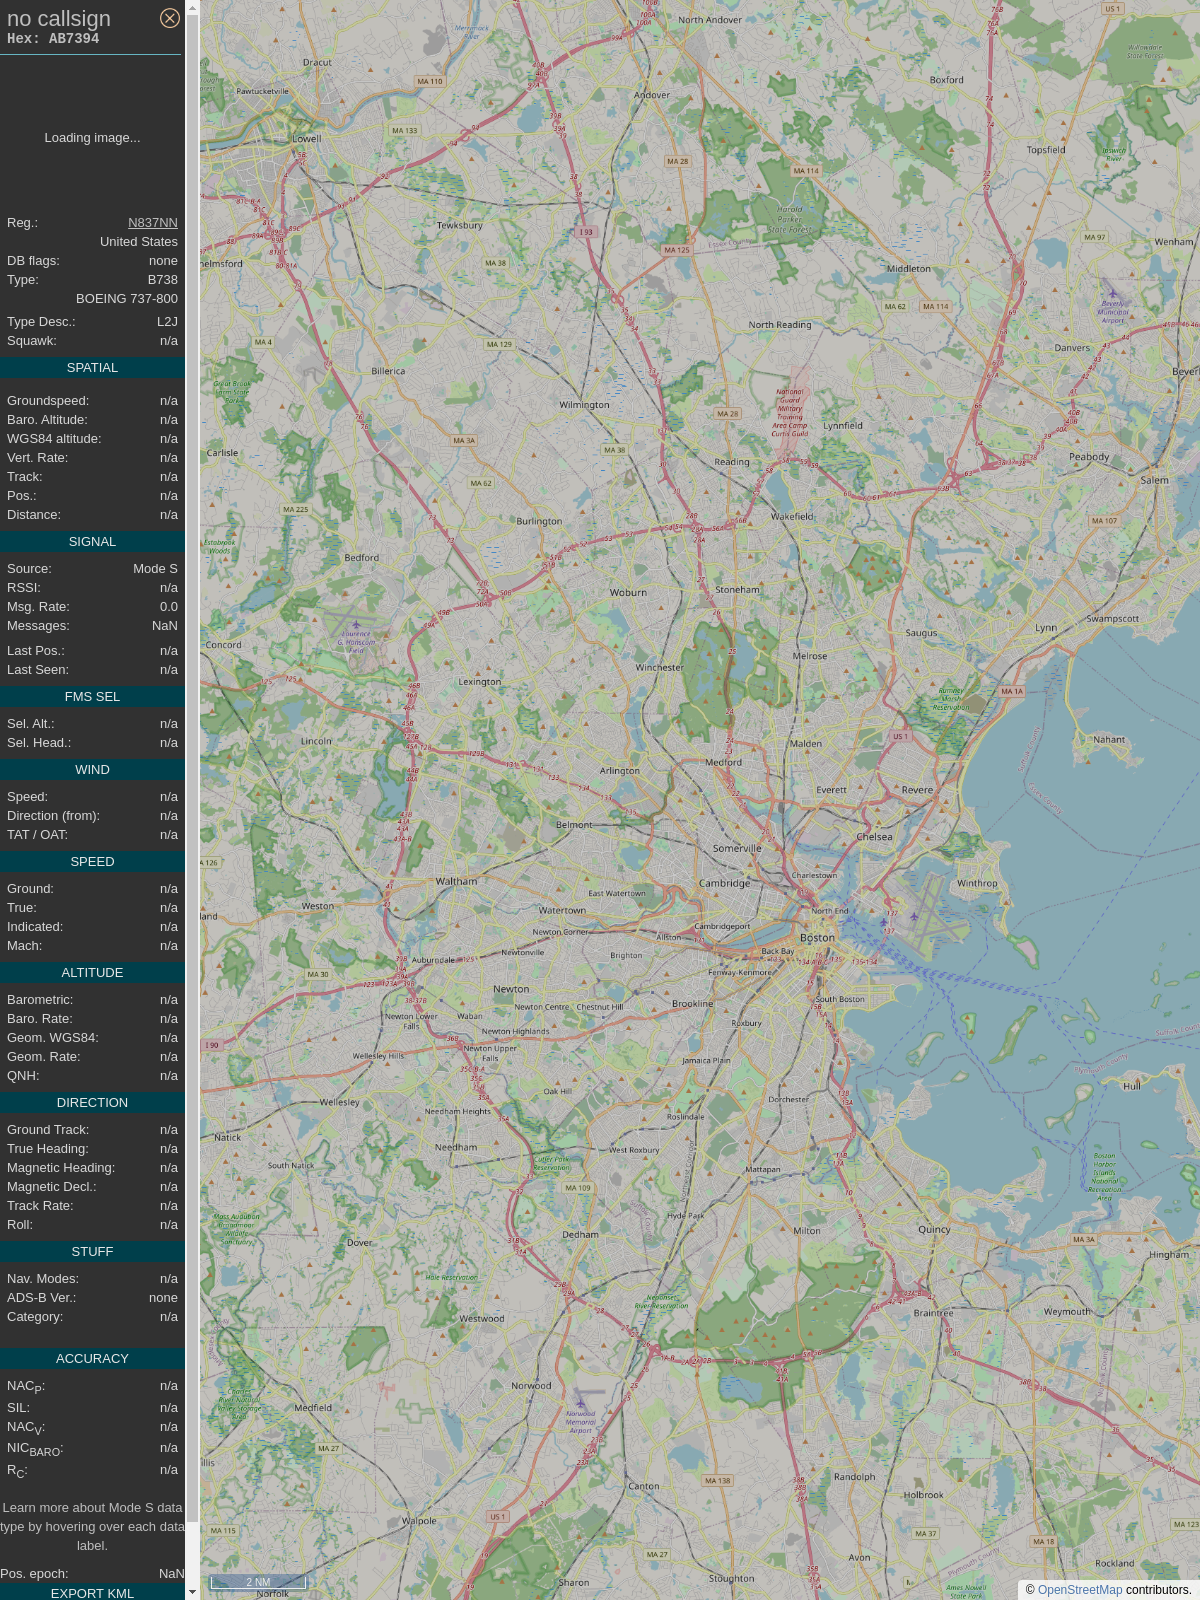Click the sidebar scroll-up arrow
Screen dimensions: 1200x1600
192,7
